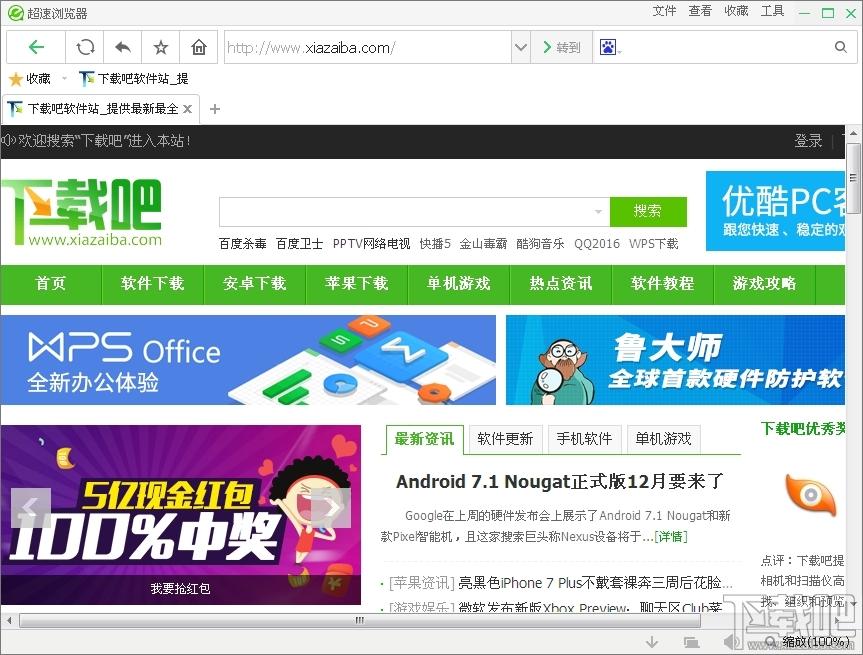The height and width of the screenshot is (655, 863).
Task: Open 热点资讯 navigation item
Action: [560, 283]
